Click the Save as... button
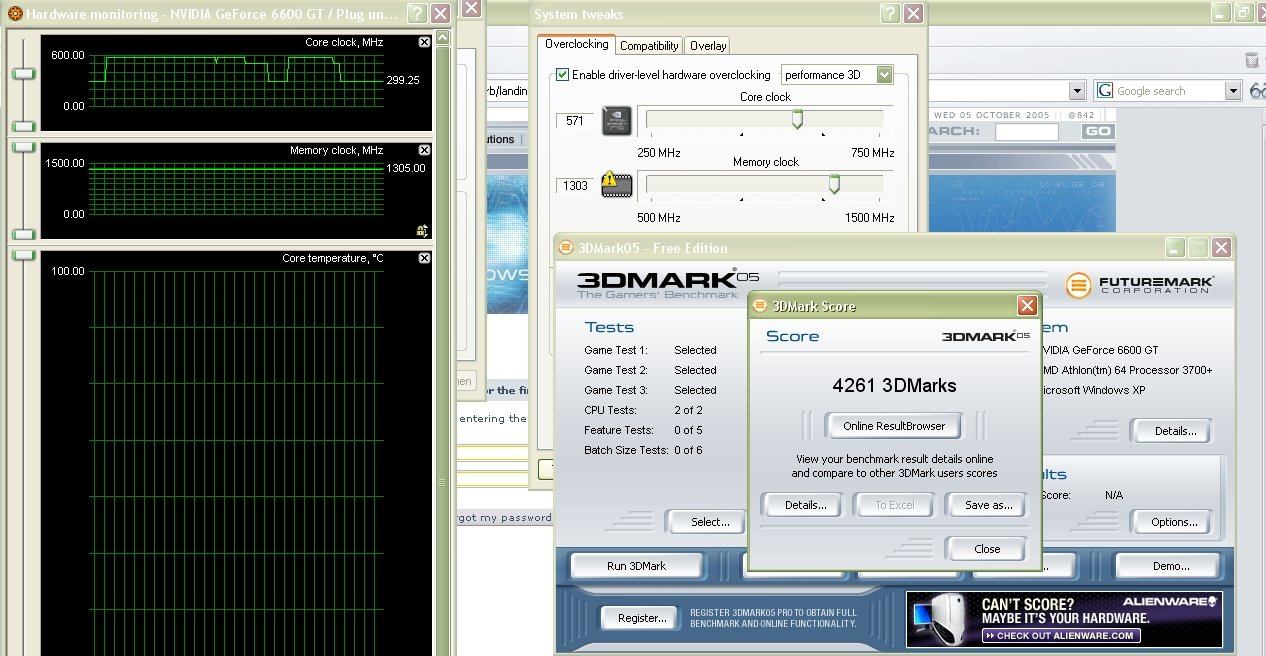Image resolution: width=1266 pixels, height=656 pixels. pyautogui.click(x=988, y=505)
